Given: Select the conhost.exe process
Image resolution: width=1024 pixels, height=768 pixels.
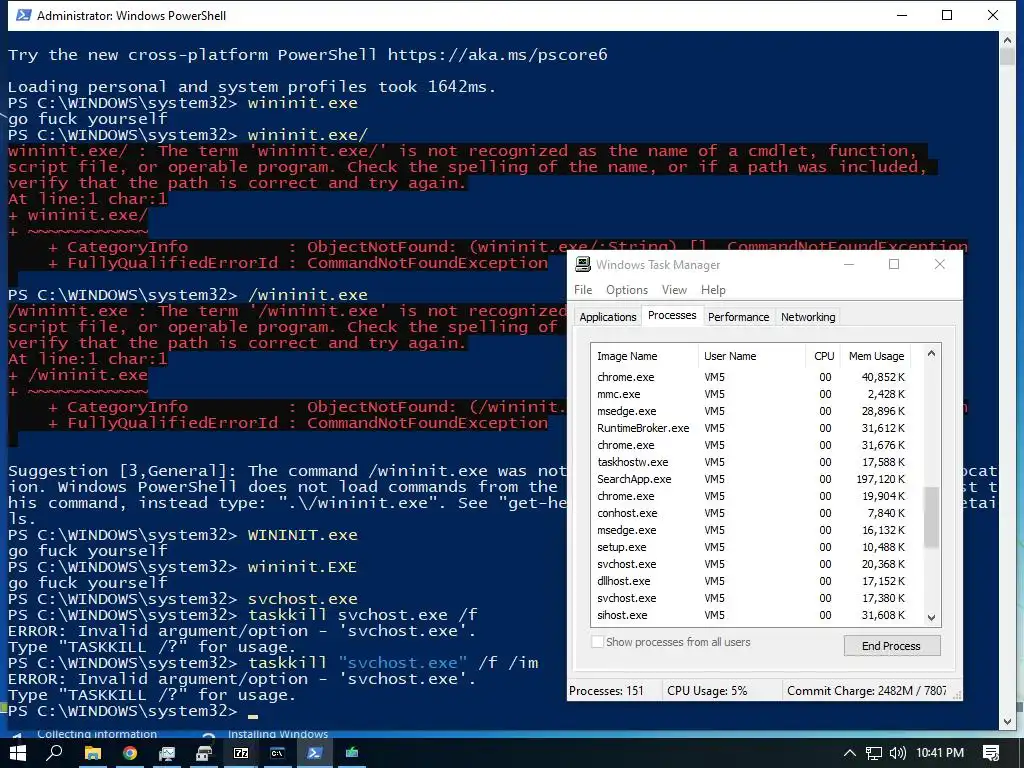Looking at the screenshot, I should (756, 513).
